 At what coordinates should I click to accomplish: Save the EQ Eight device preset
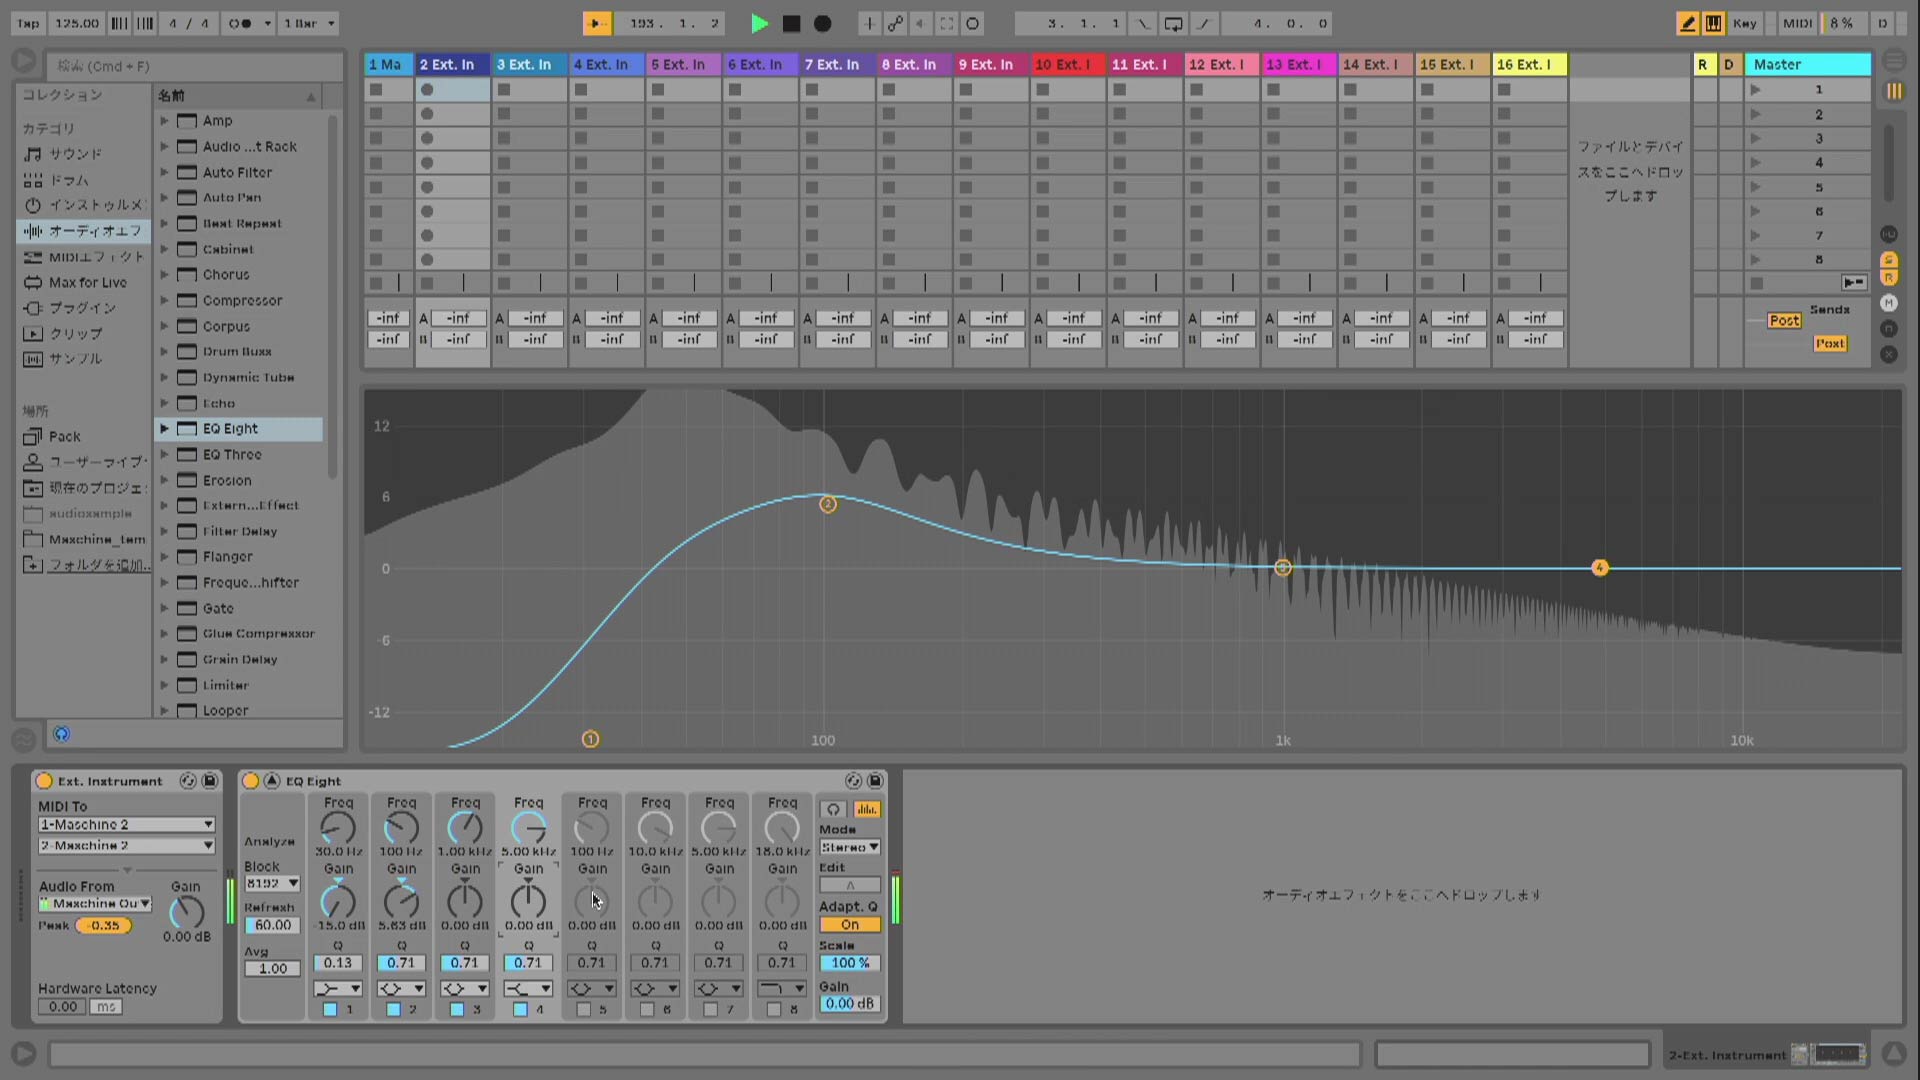click(875, 781)
